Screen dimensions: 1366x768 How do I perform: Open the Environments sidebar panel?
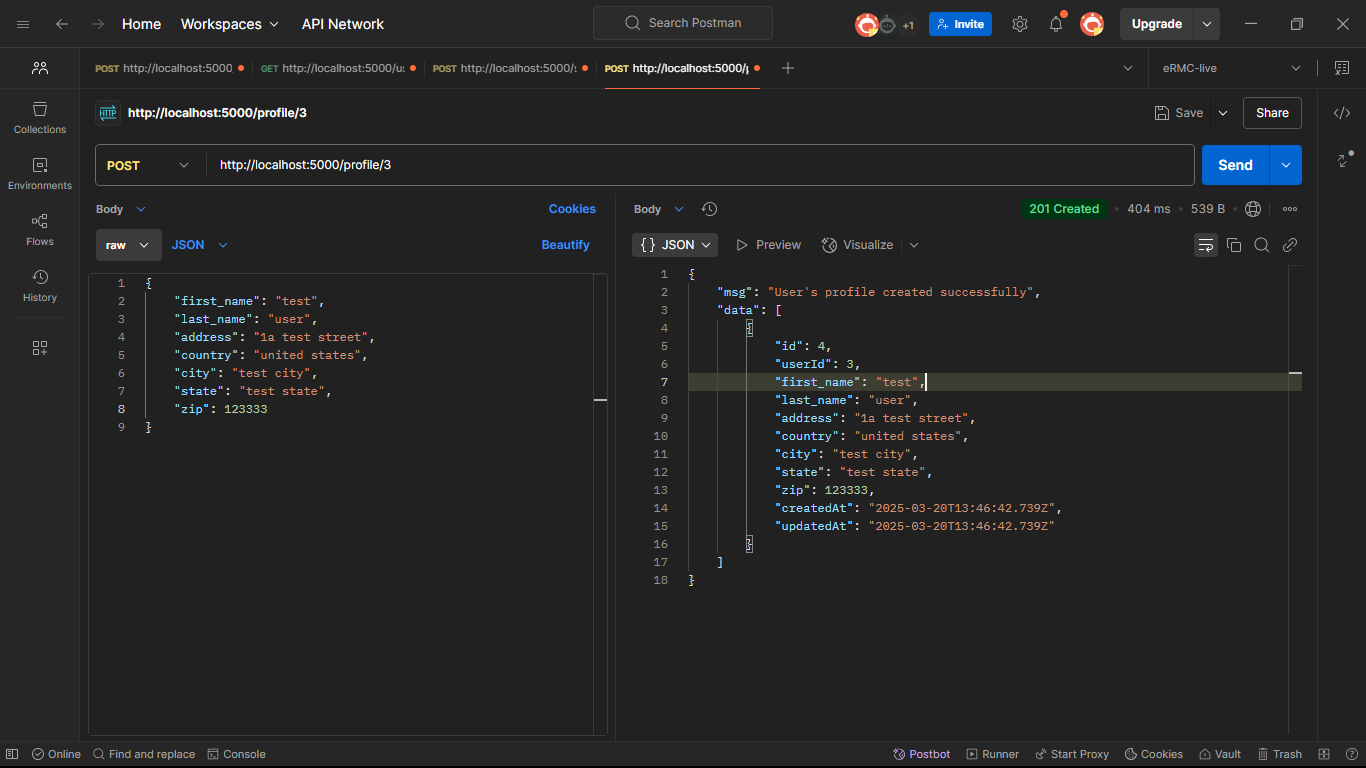40,173
